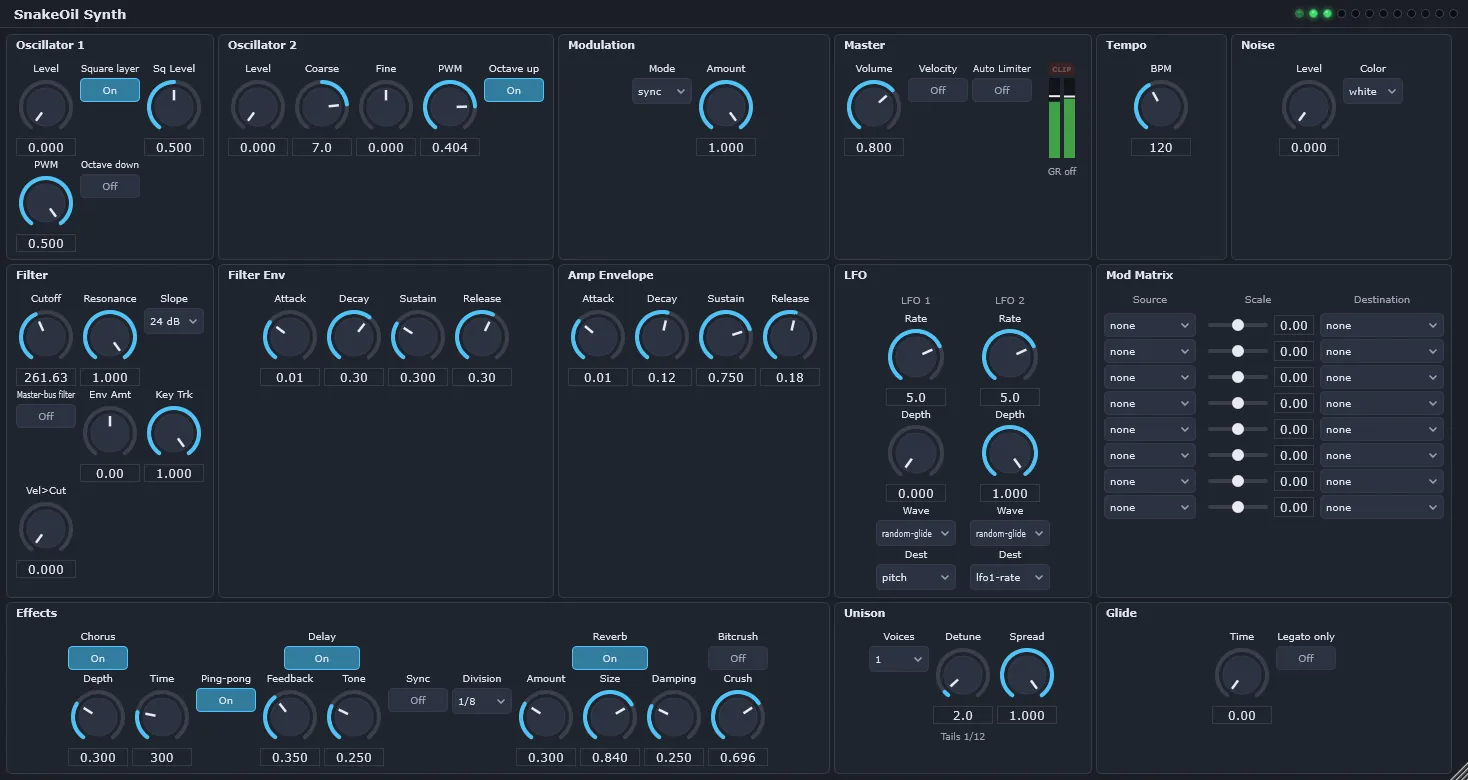Enable Oscillator 1 Octave down
The height and width of the screenshot is (780, 1468).
(110, 186)
